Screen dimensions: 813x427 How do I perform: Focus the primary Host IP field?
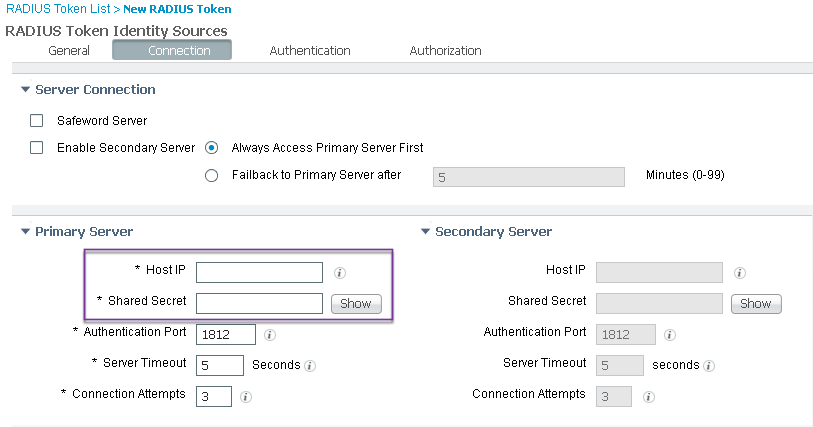click(x=259, y=273)
